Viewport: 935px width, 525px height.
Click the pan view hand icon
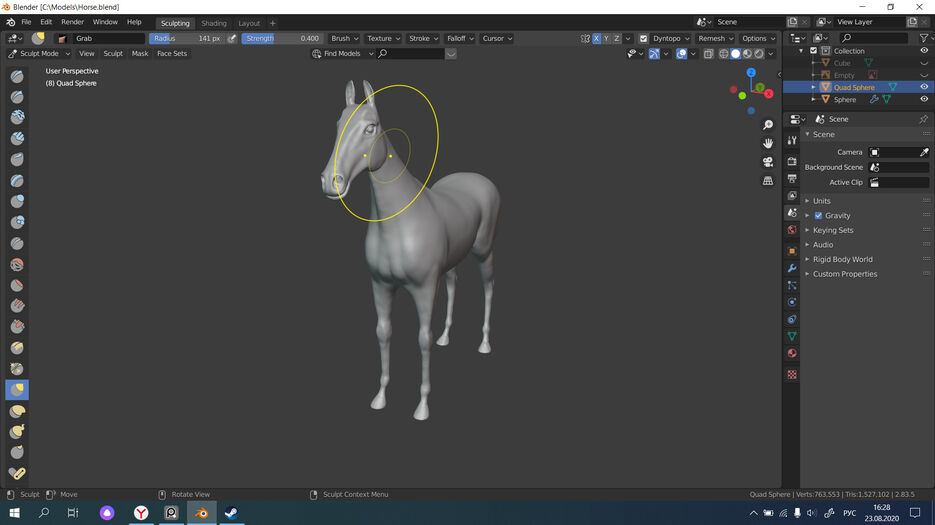[x=768, y=143]
